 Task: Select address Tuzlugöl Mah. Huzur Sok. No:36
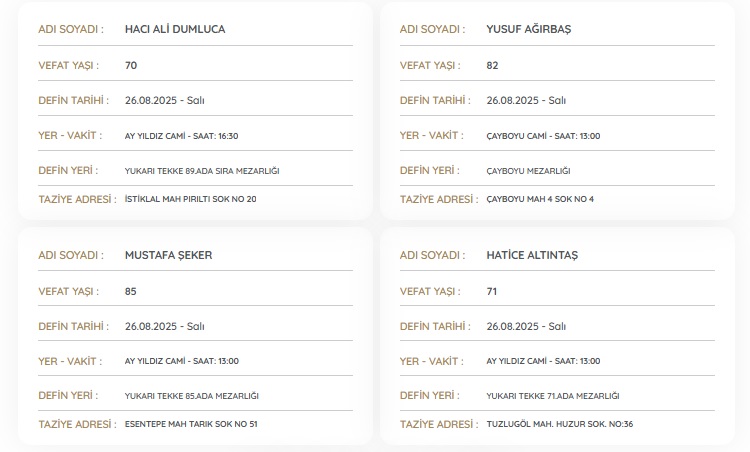[x=559, y=424]
